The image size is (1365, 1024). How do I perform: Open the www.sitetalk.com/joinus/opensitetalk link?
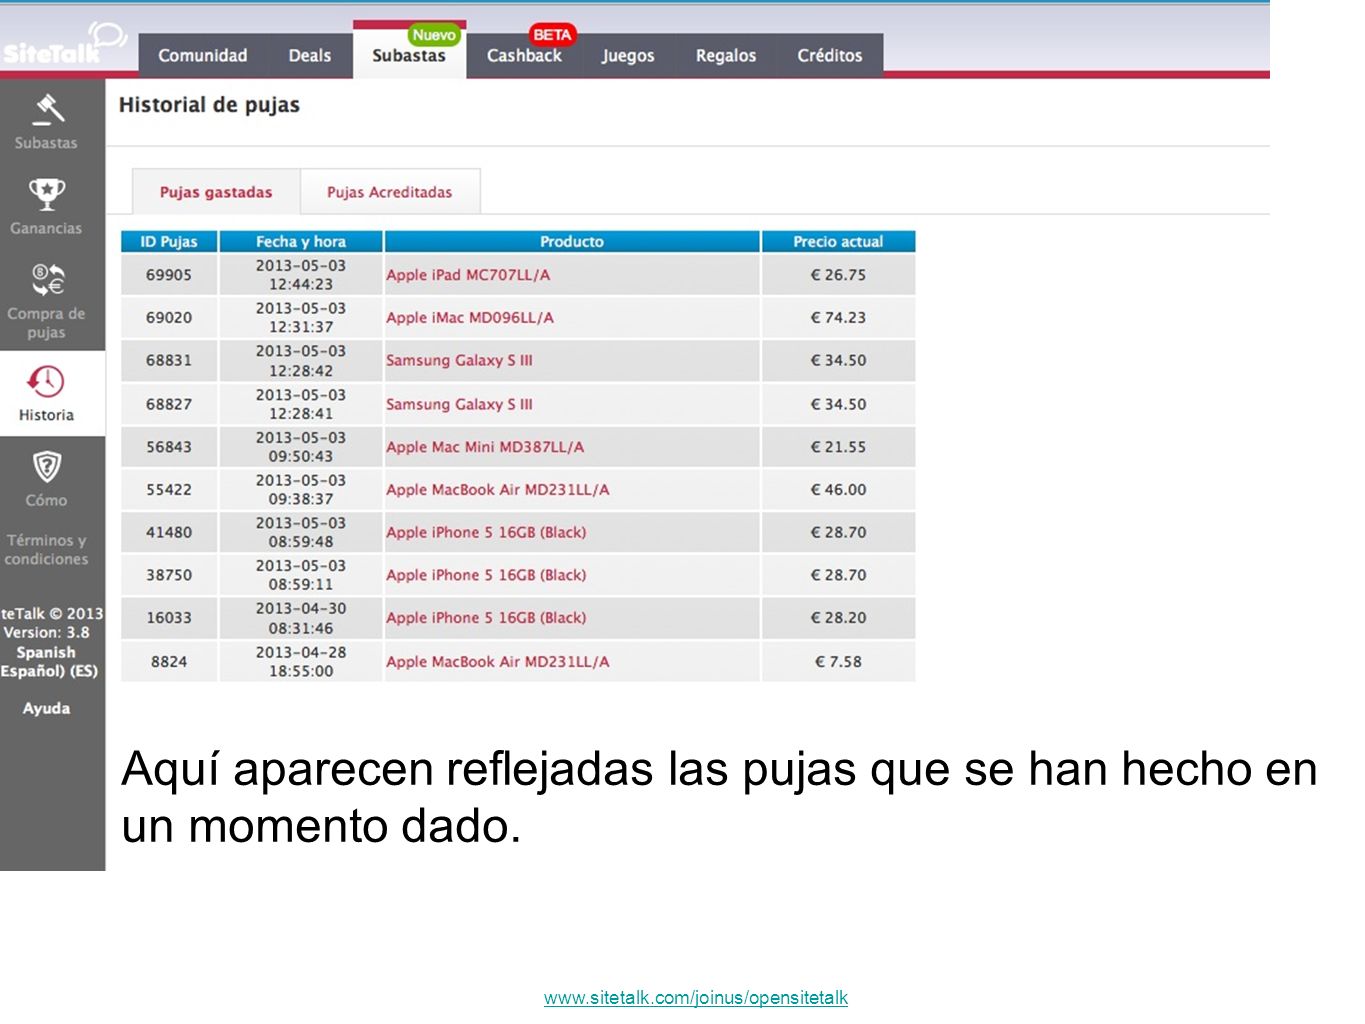tap(696, 998)
